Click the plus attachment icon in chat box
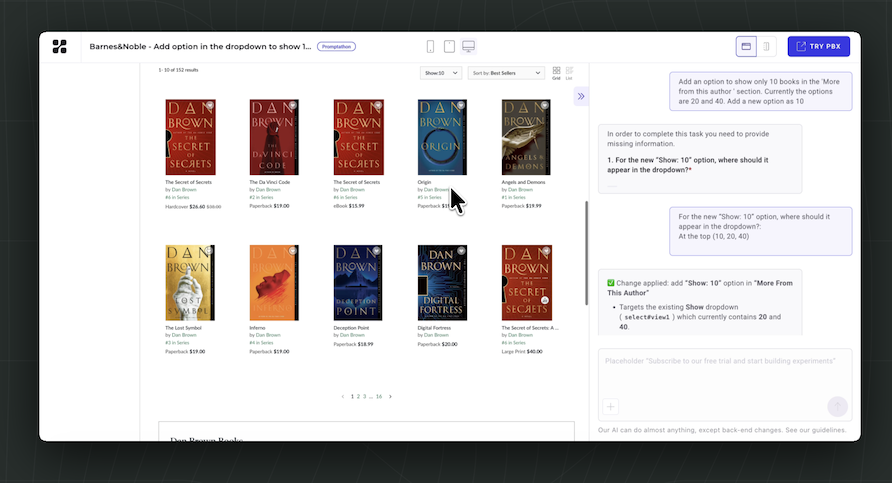The width and height of the screenshot is (892, 483). tap(610, 407)
